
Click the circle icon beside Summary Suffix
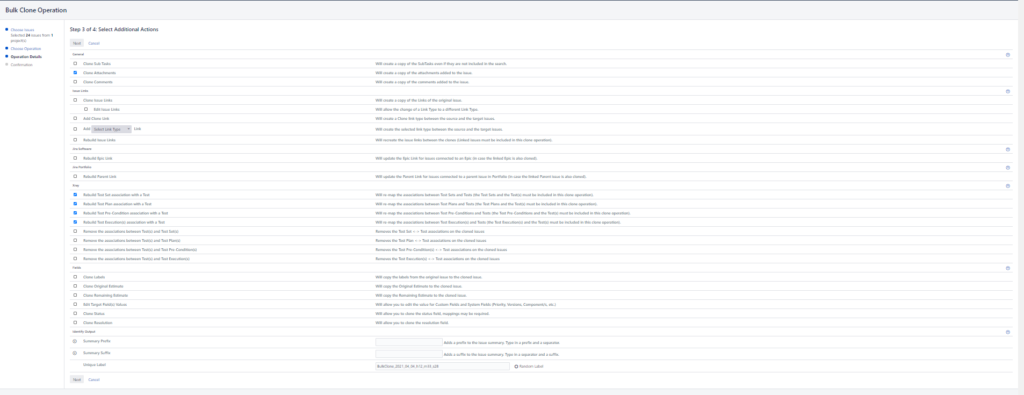tap(75, 354)
